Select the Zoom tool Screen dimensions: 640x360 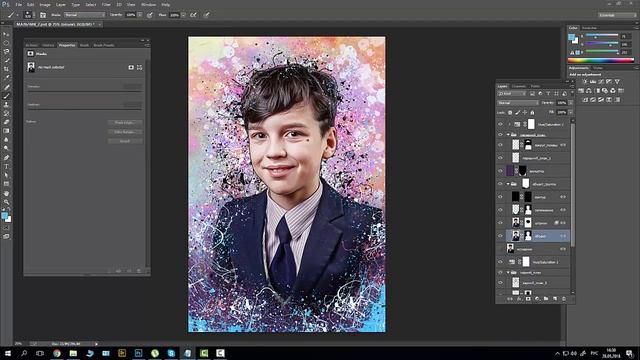click(6, 202)
